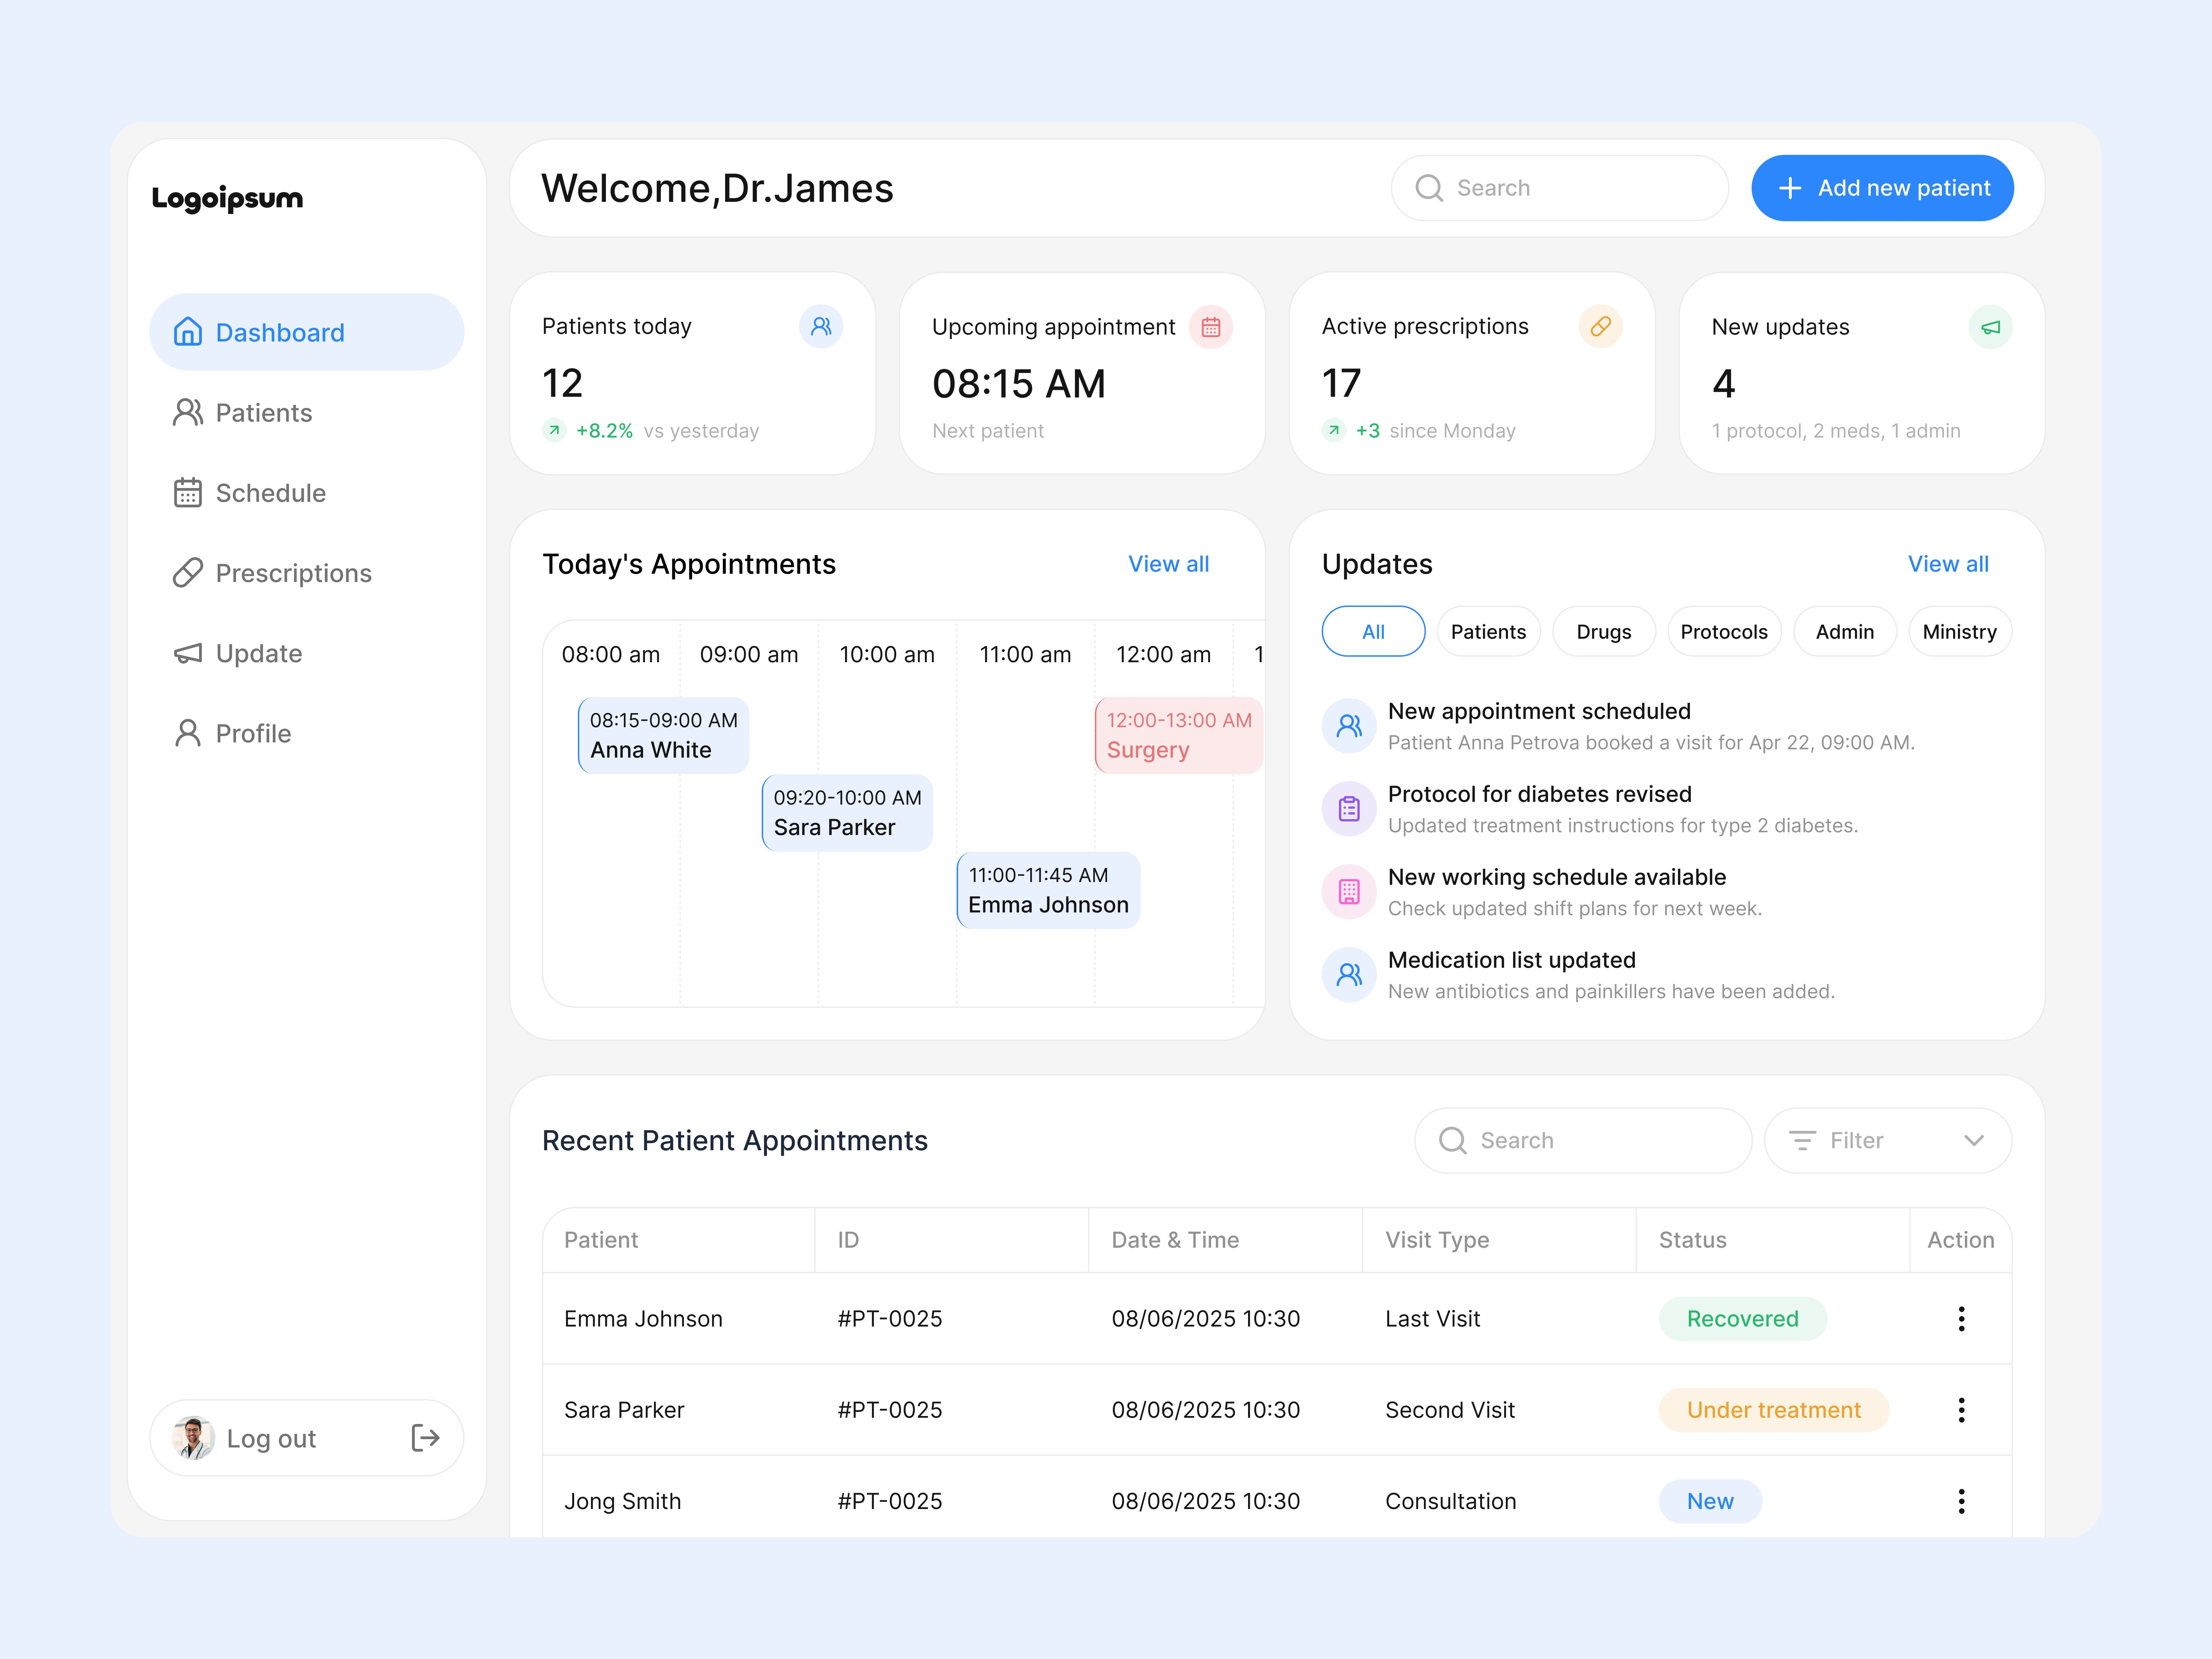Click the Protocol for diabetes clipboard icon
The height and width of the screenshot is (1659, 2212).
click(x=1349, y=809)
